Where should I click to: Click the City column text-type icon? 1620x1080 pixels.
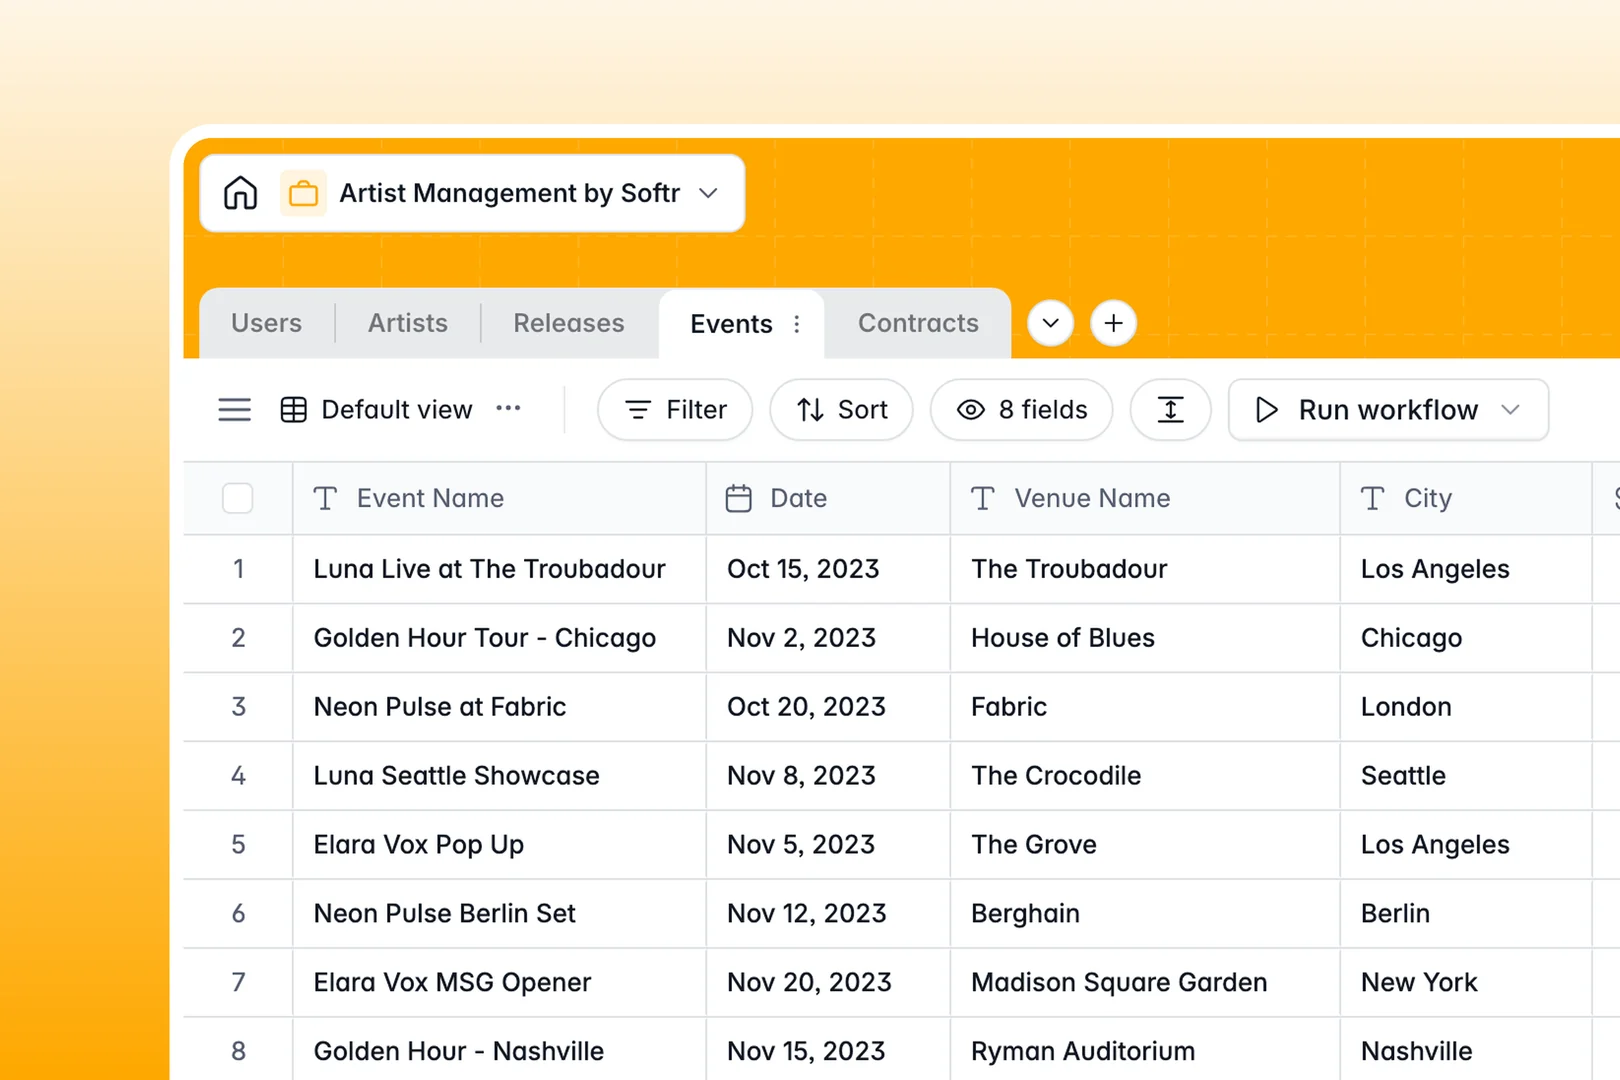click(1373, 498)
